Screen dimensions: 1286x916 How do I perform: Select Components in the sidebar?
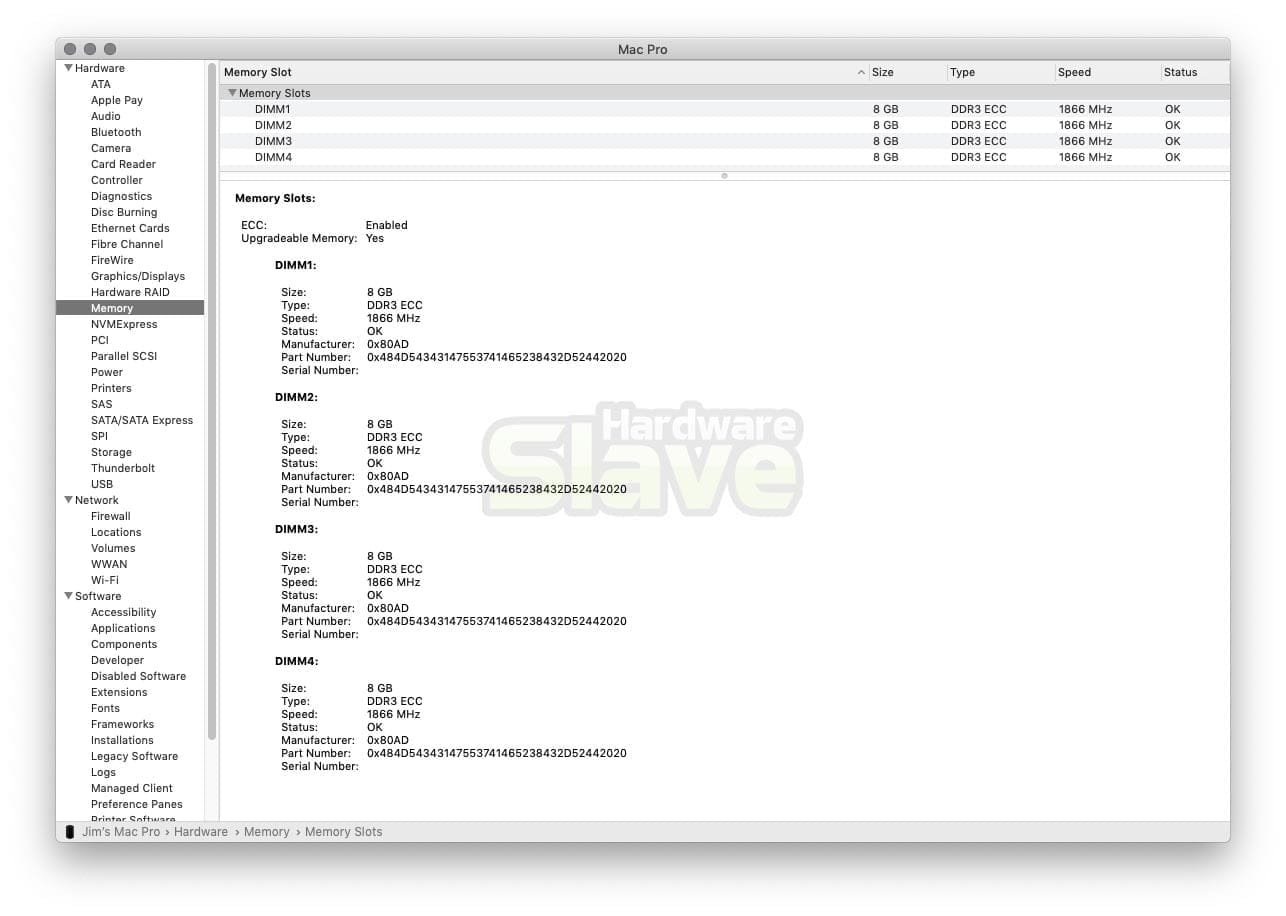tap(124, 644)
